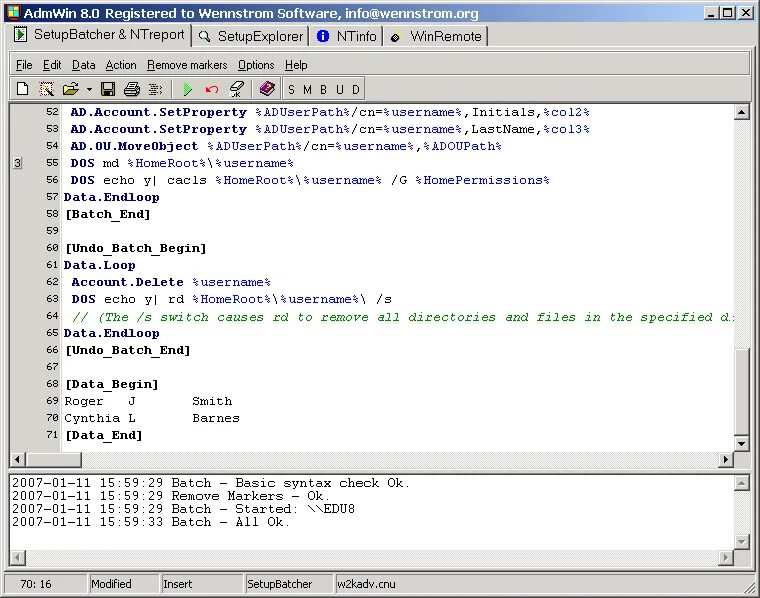Click the log pane horizontal right arrow

pyautogui.click(x=725, y=558)
